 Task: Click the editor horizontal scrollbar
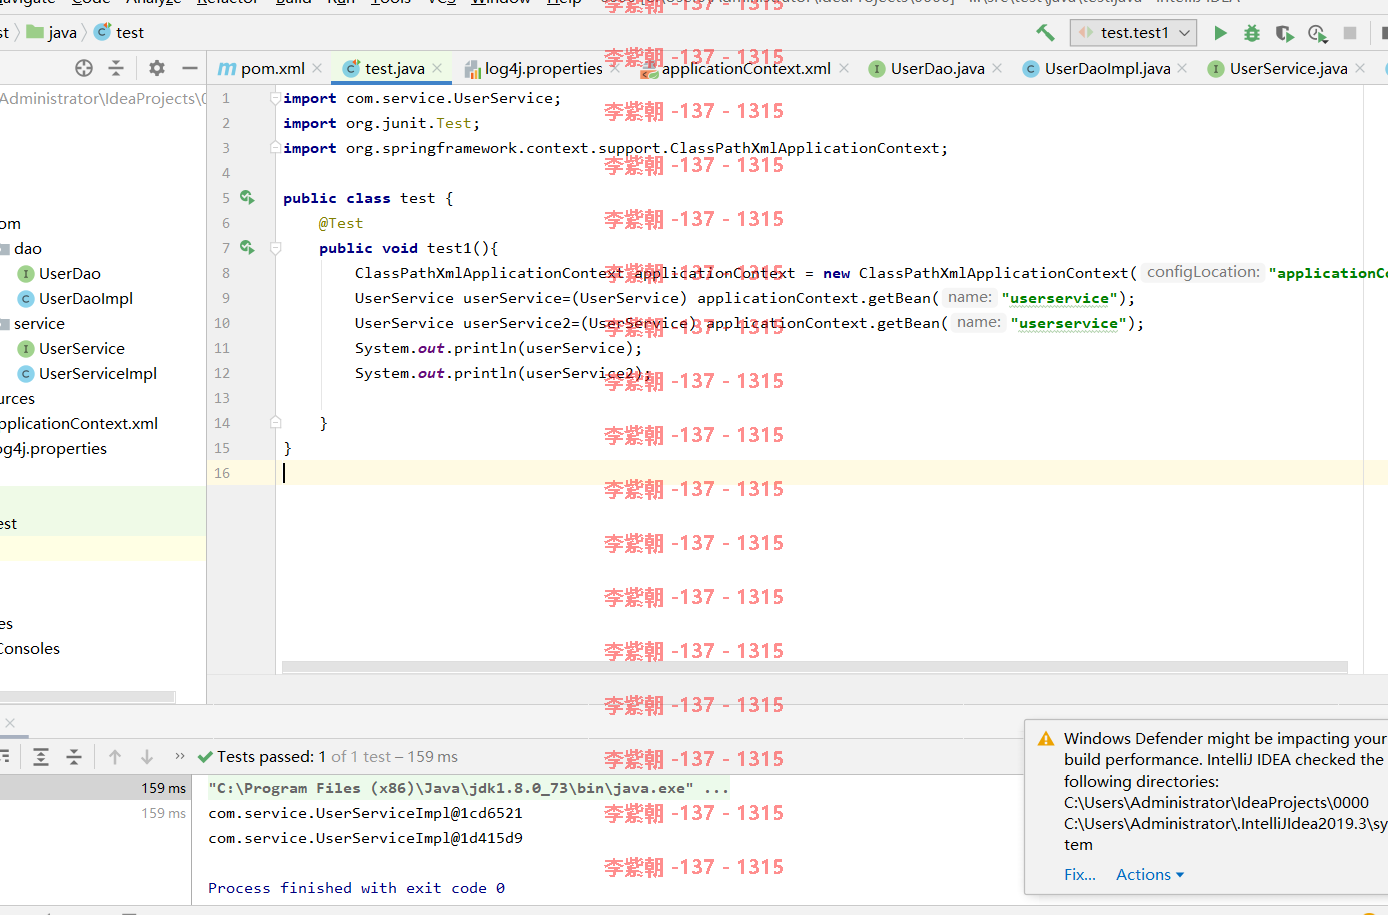click(x=815, y=667)
